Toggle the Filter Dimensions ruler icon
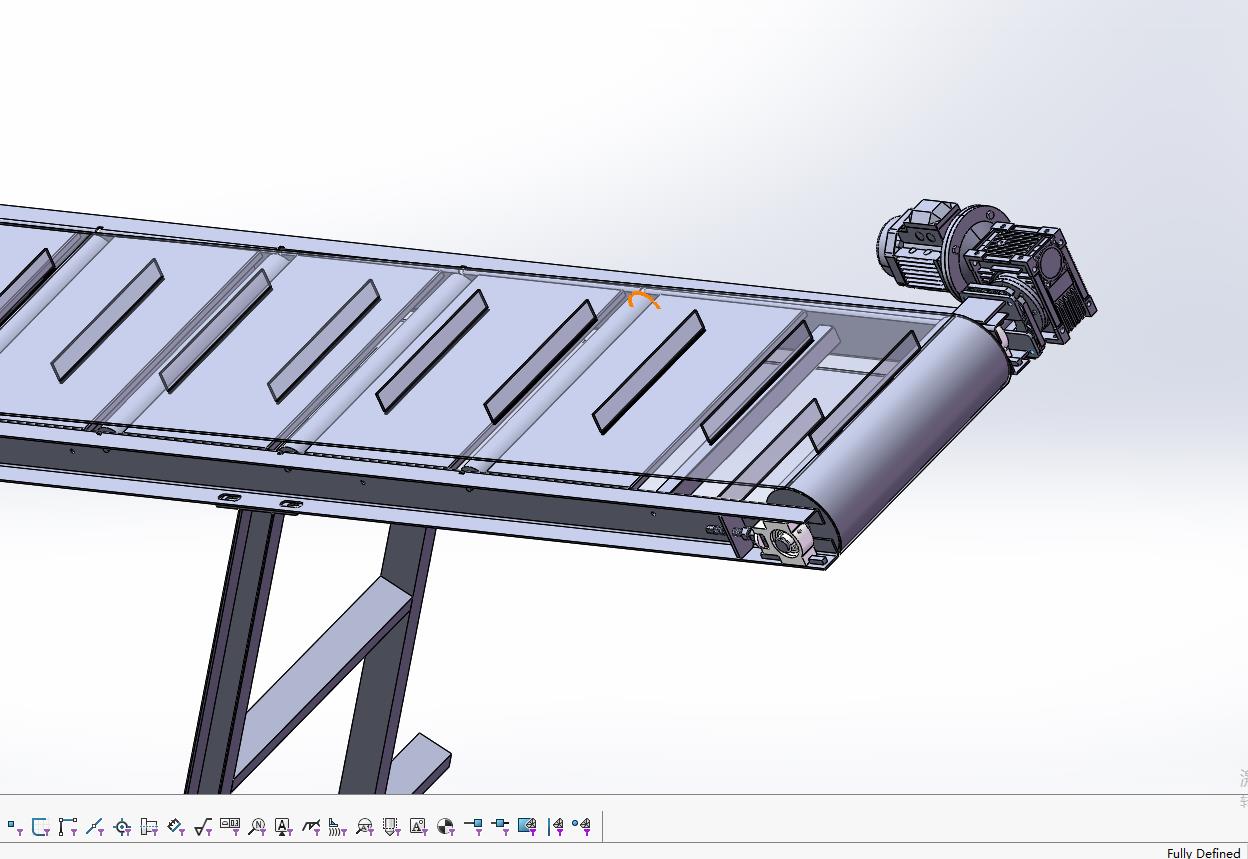Screen dimensions: 1248x859 (x=176, y=826)
